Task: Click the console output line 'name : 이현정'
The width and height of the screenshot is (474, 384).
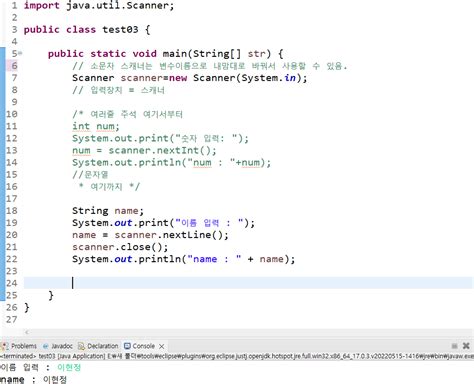Action: (x=33, y=379)
